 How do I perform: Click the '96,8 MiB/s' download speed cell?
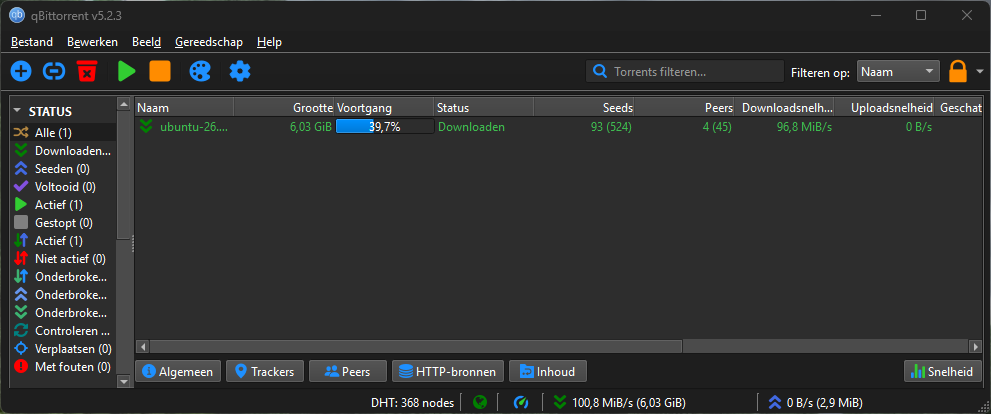point(804,127)
